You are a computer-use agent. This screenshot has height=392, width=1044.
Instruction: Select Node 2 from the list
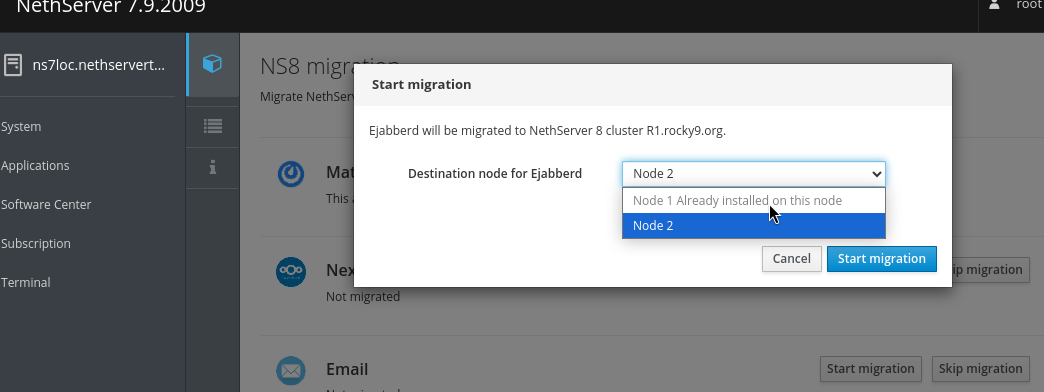(x=754, y=226)
